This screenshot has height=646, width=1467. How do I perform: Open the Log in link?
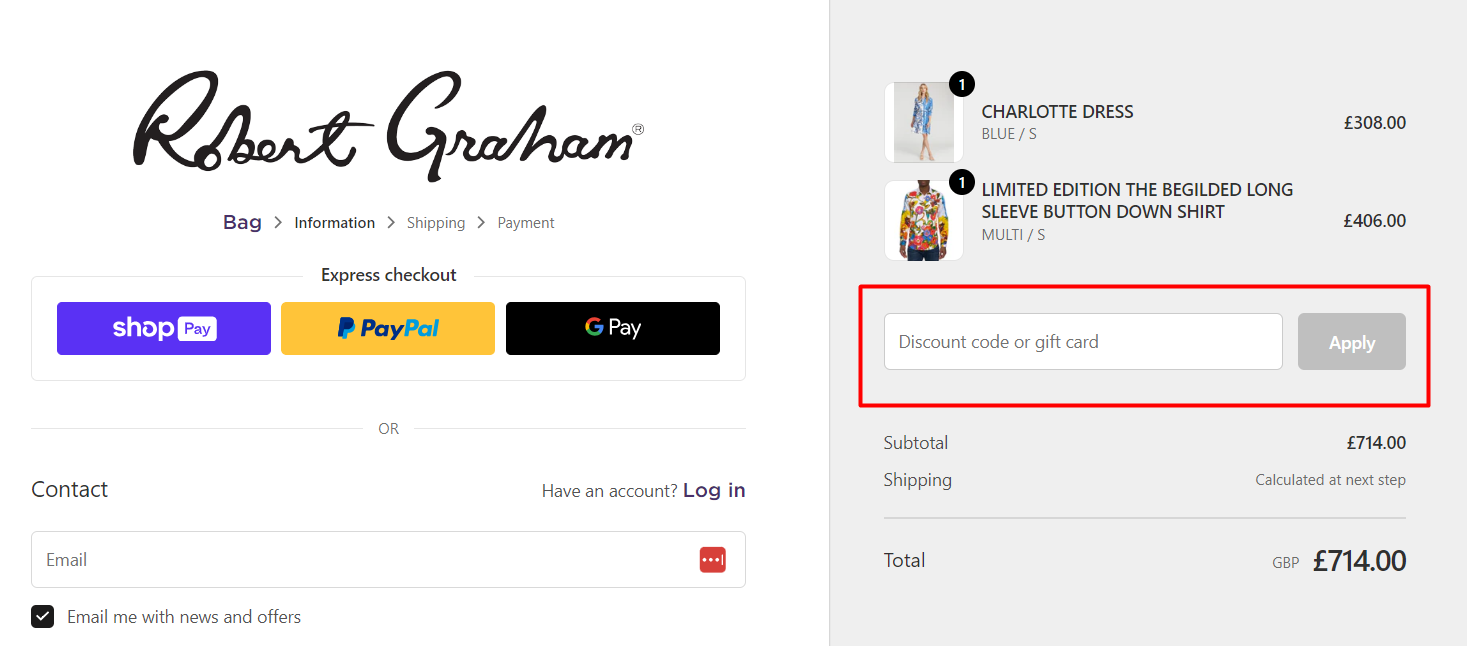(x=714, y=490)
